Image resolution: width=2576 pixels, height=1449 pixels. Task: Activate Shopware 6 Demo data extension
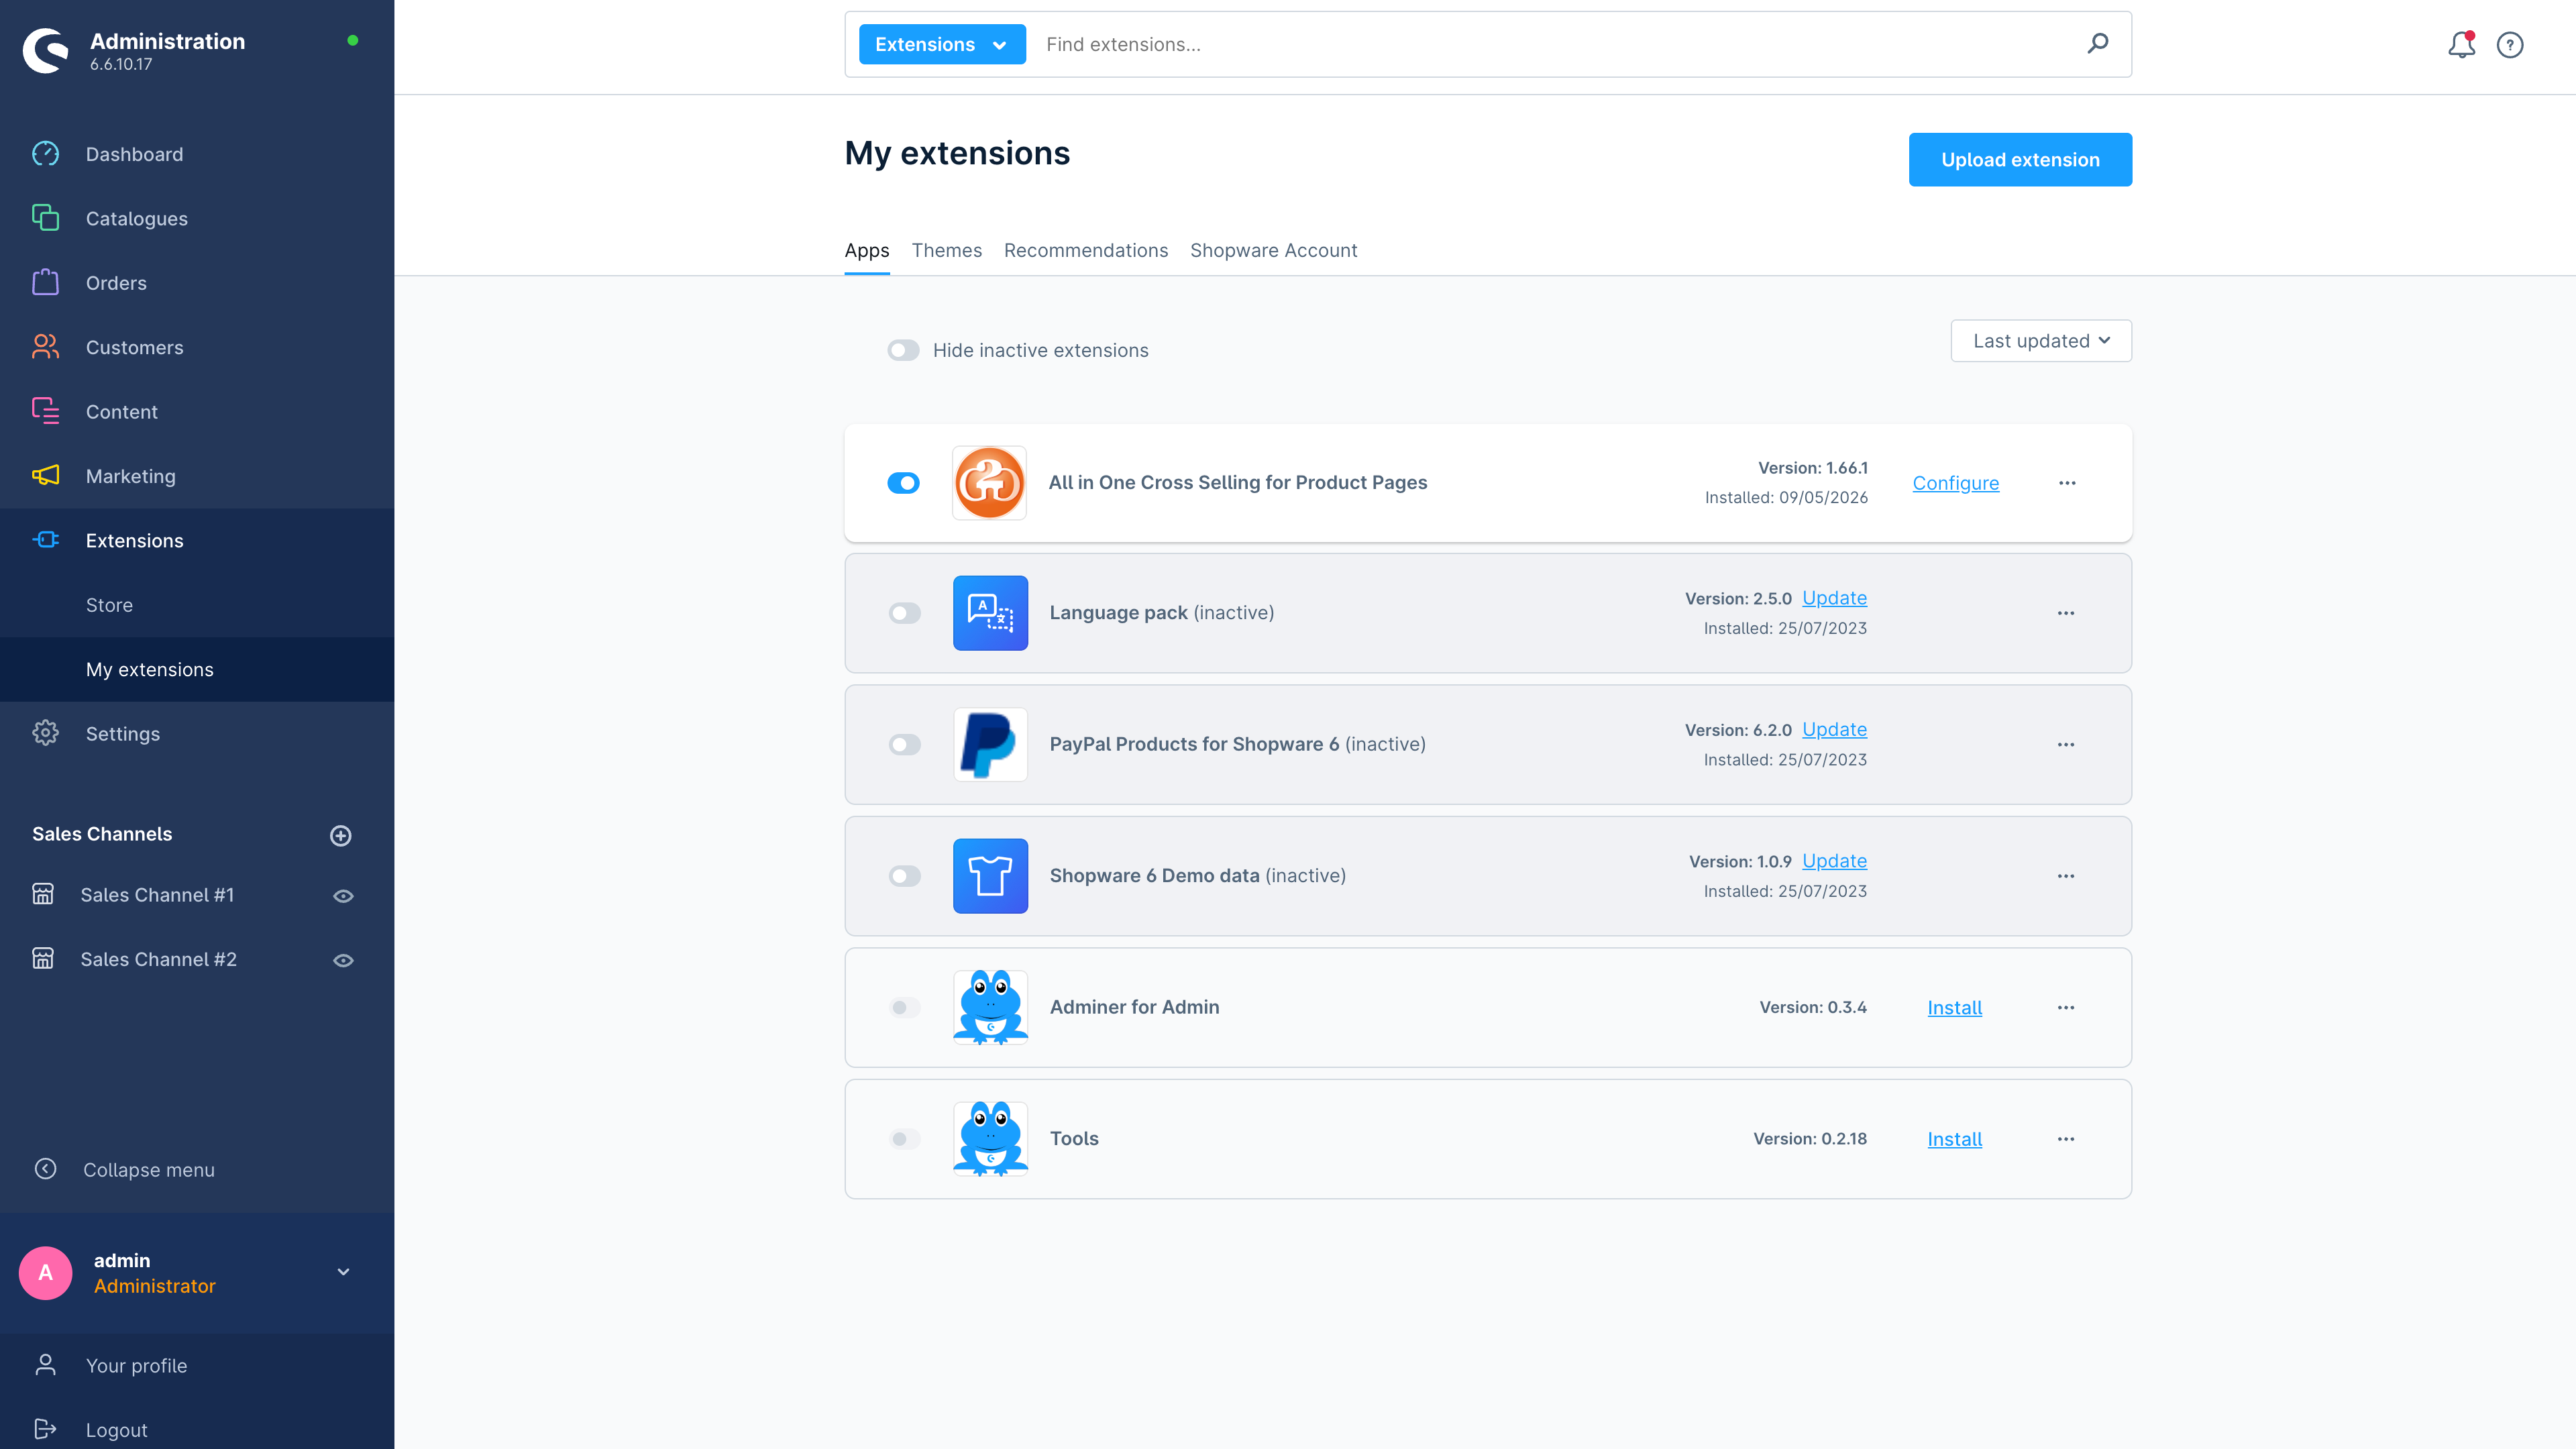pos(905,876)
